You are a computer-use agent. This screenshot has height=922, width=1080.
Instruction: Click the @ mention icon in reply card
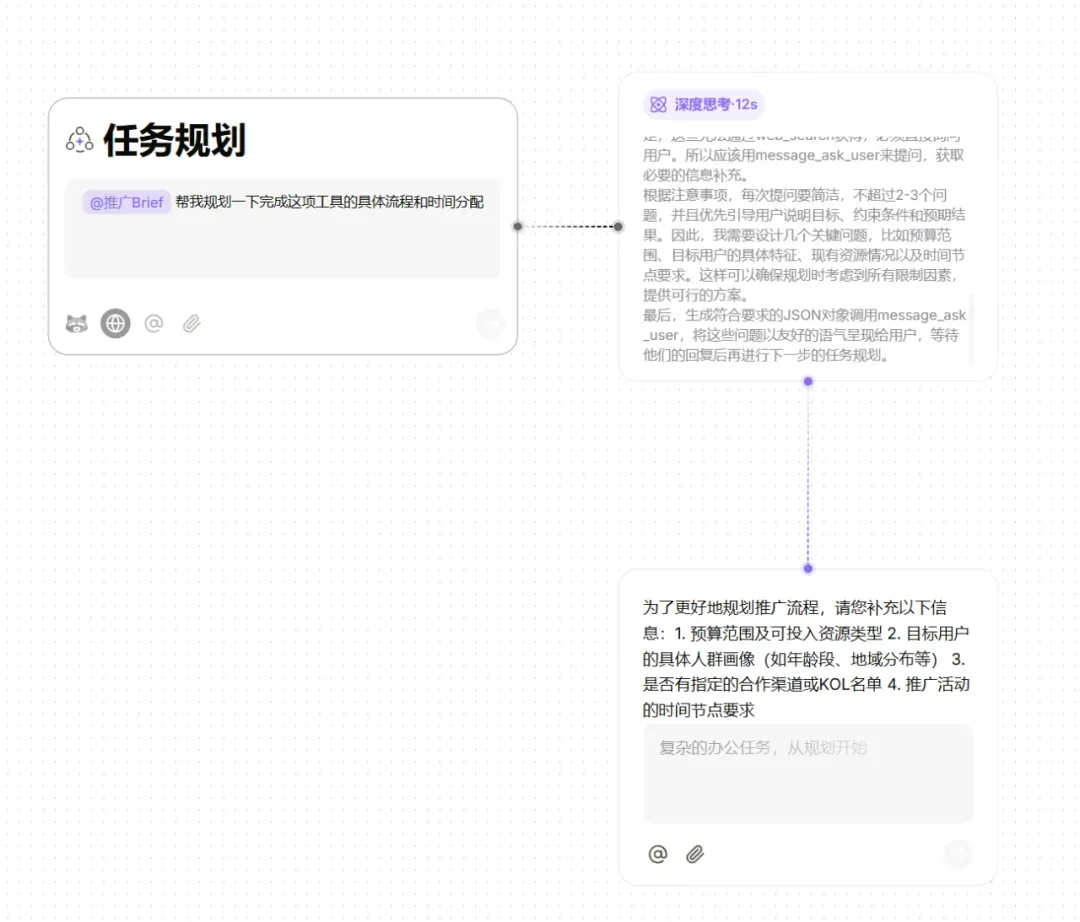pyautogui.click(x=658, y=855)
